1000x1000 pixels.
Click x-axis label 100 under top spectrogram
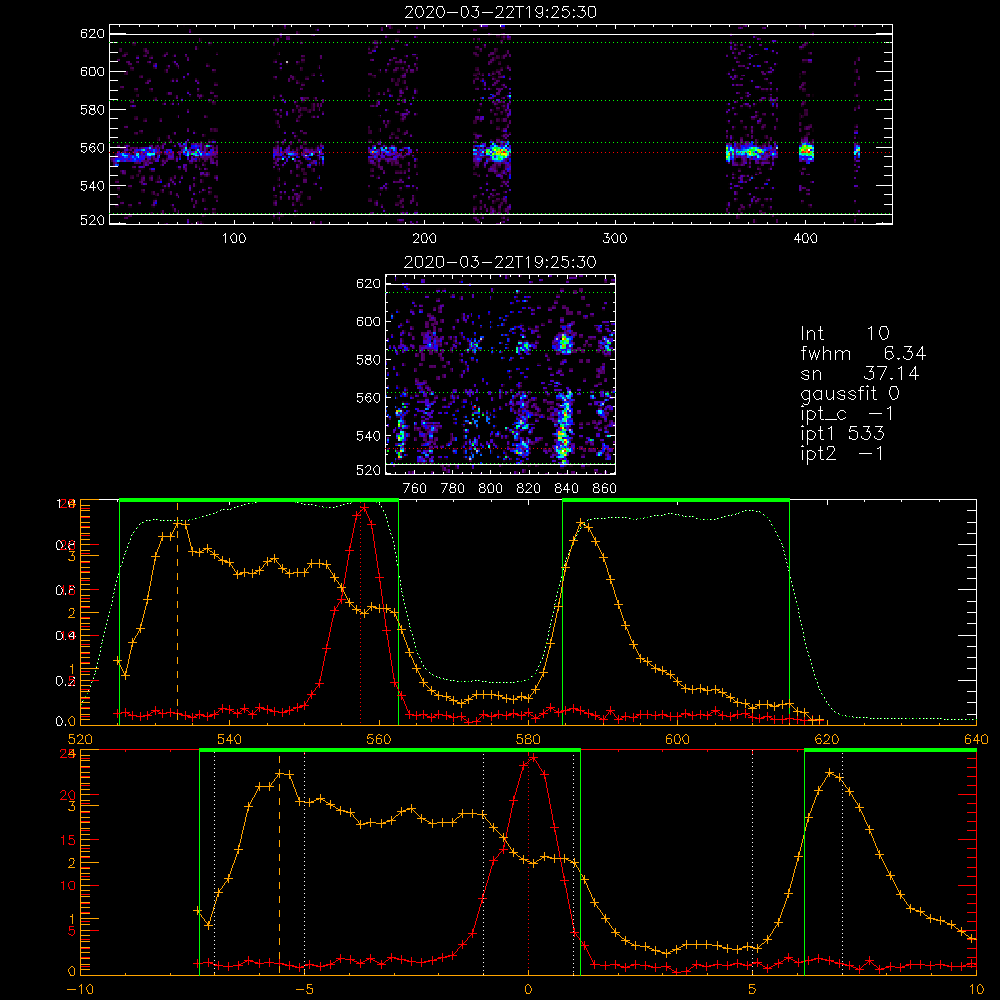pos(234,239)
